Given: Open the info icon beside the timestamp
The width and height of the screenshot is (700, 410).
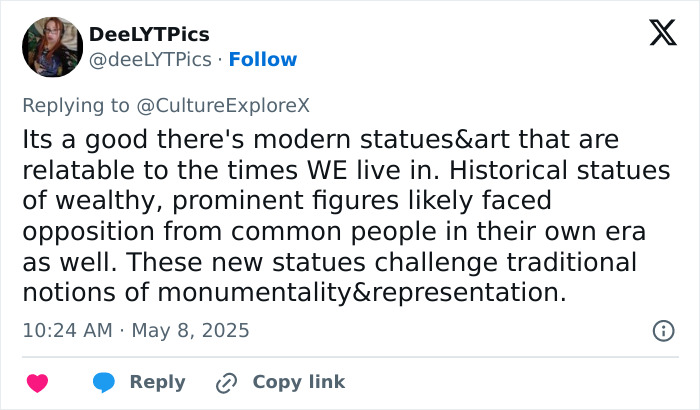Looking at the screenshot, I should (x=662, y=330).
